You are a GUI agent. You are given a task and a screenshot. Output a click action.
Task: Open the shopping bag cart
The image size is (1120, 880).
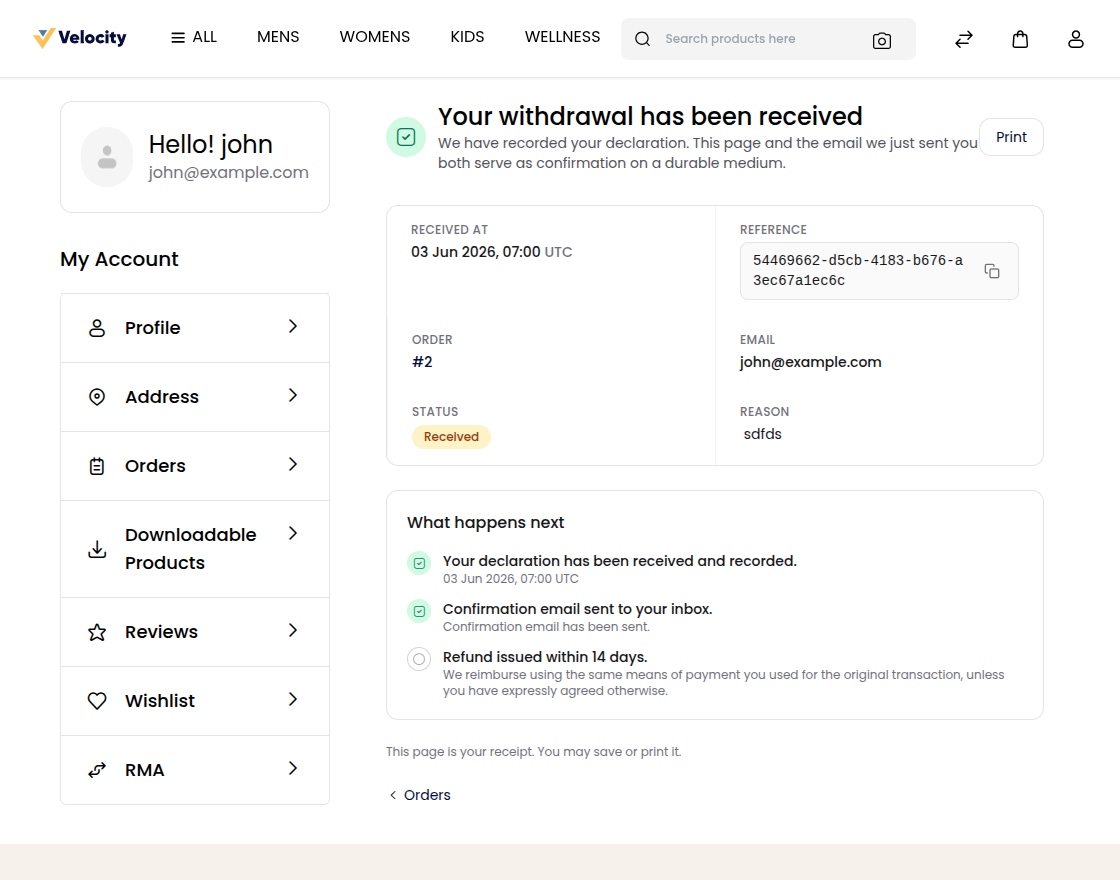click(x=1020, y=39)
